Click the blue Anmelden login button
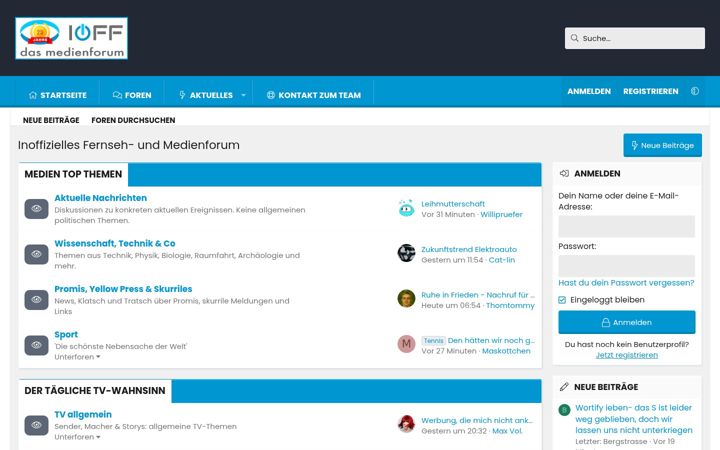 point(627,322)
